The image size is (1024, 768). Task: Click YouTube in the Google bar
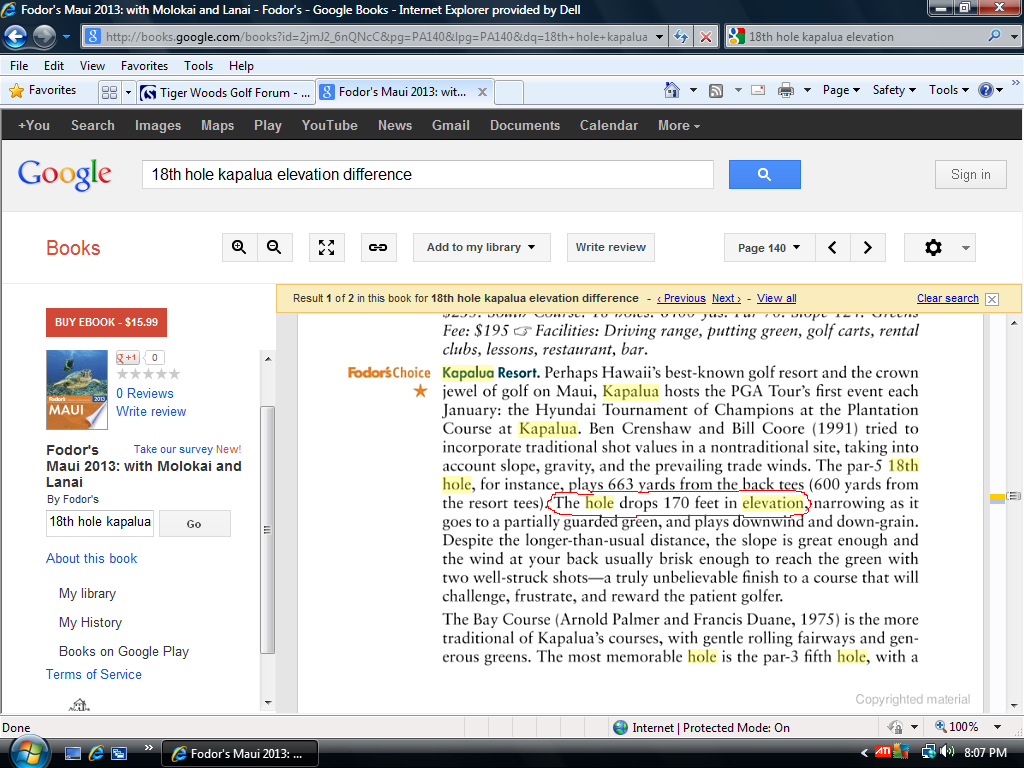(x=329, y=125)
